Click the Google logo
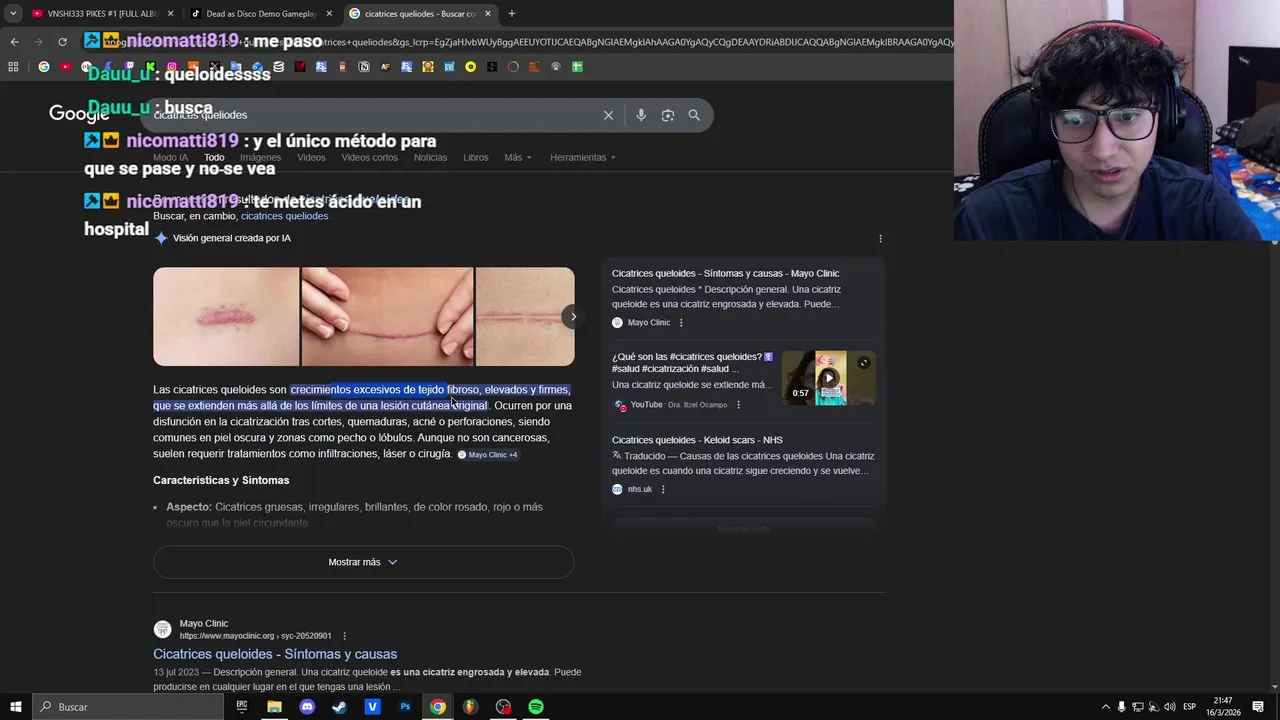1280x720 pixels. pyautogui.click(x=79, y=114)
